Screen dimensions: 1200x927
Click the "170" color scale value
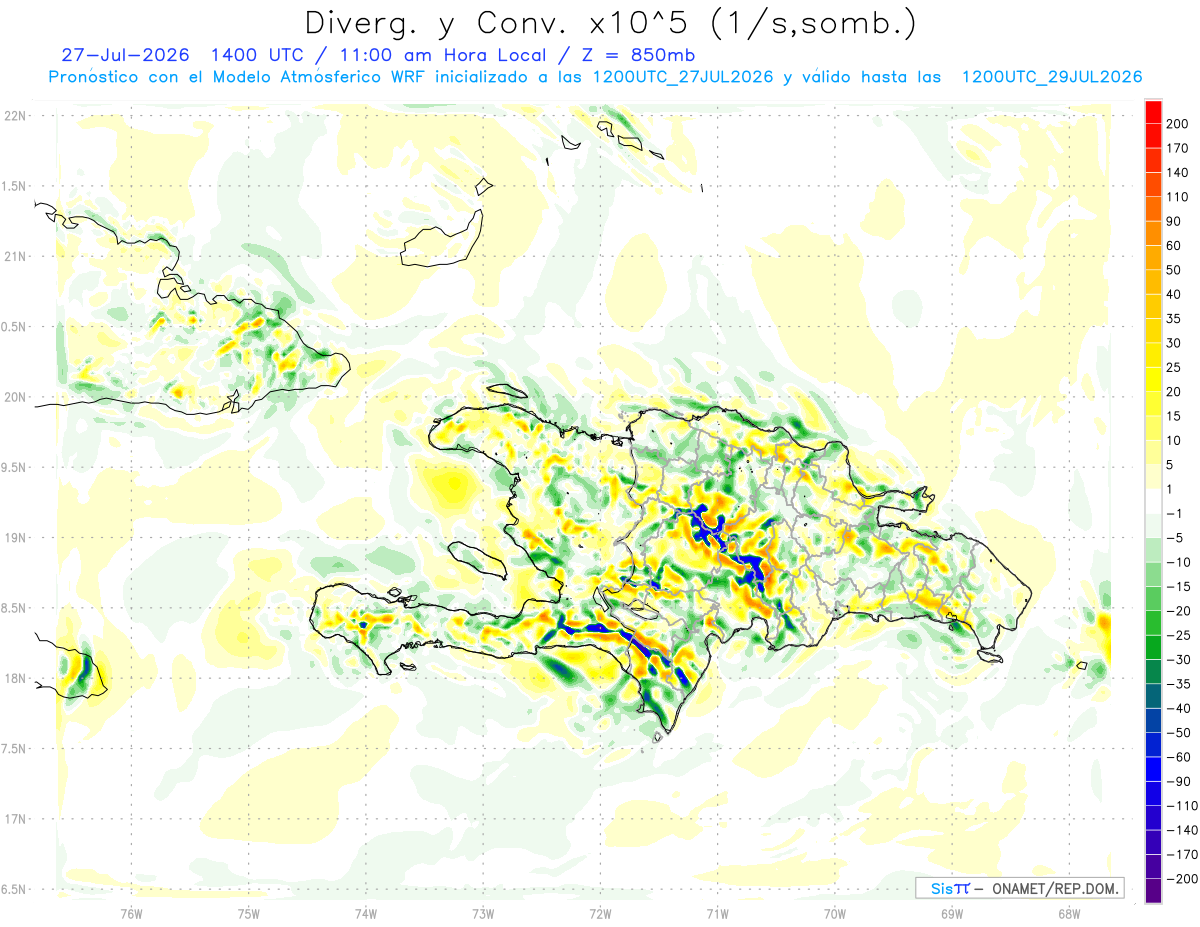click(1178, 148)
